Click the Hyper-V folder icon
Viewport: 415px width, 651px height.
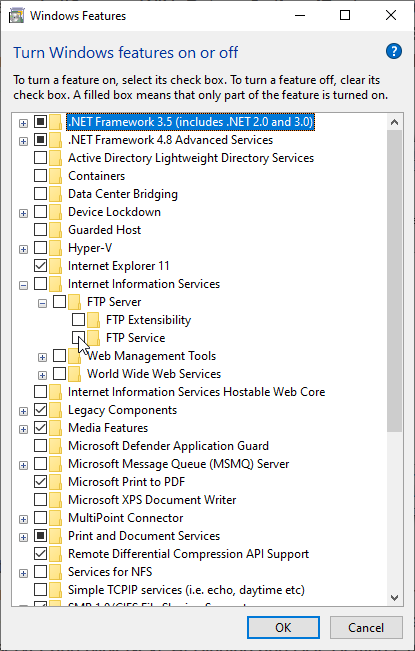click(55, 248)
